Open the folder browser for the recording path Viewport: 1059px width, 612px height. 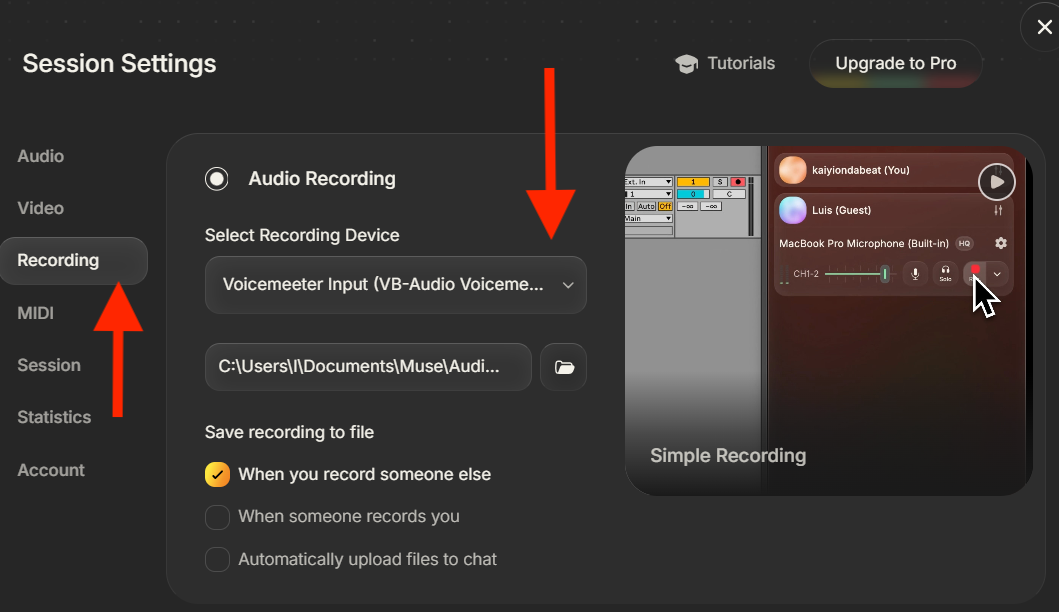(x=563, y=366)
